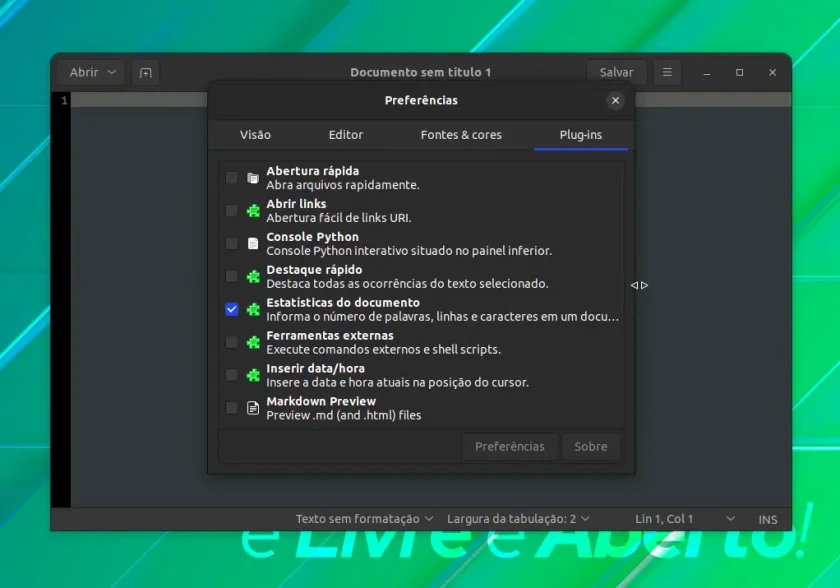
Task: Click the Destaque rápido plugin title
Action: point(314,269)
